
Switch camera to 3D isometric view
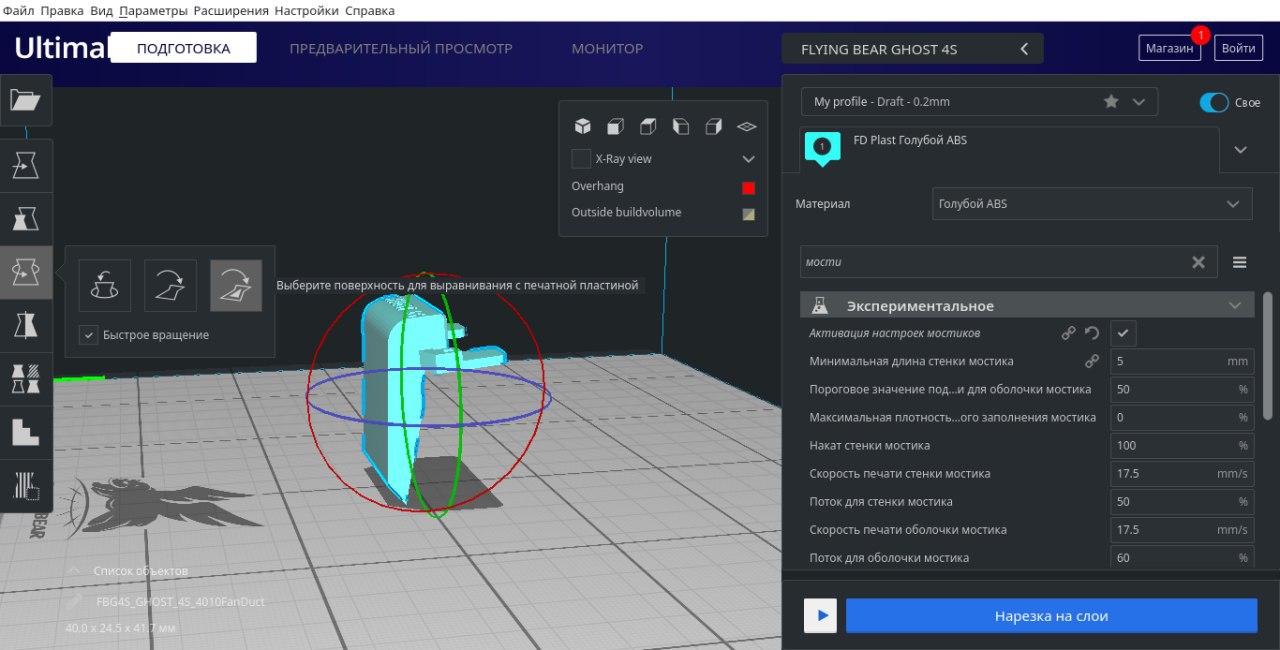pos(582,126)
